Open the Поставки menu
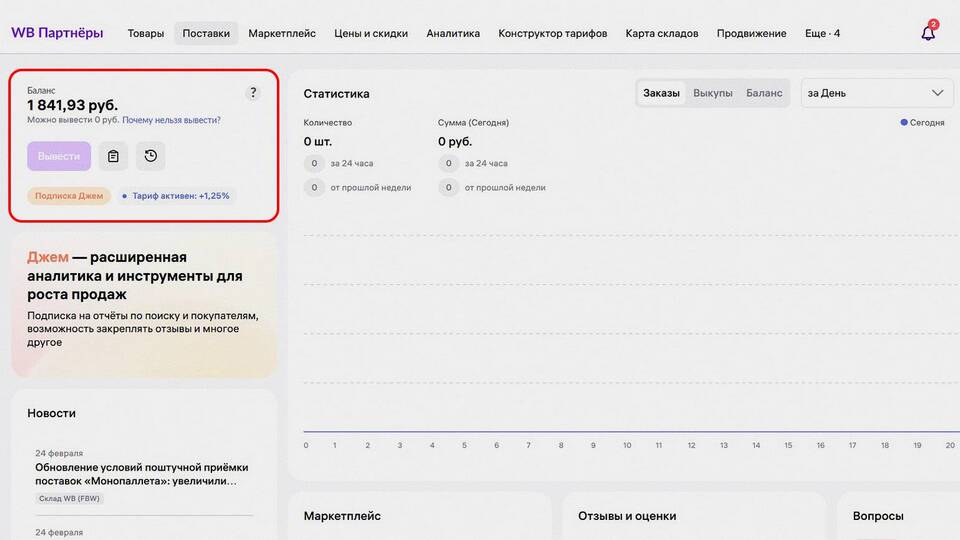Screen dimensions: 960x540 206,34
